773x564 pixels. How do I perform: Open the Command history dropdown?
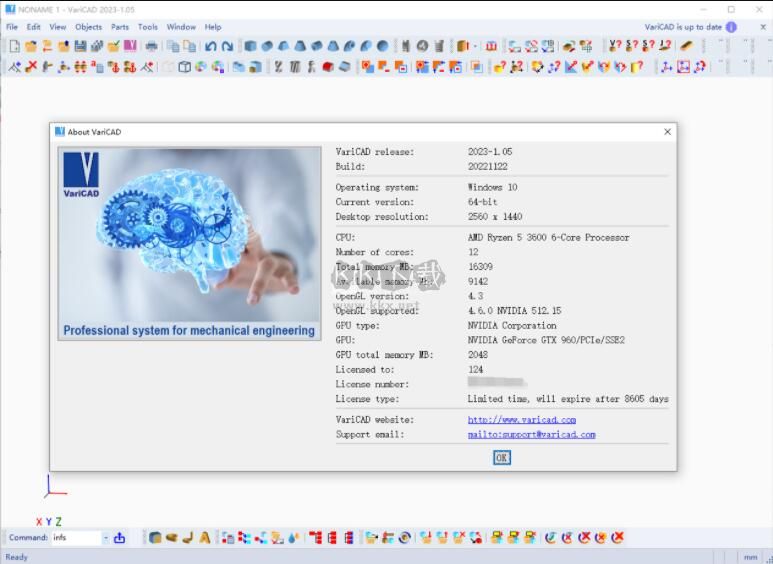click(104, 538)
